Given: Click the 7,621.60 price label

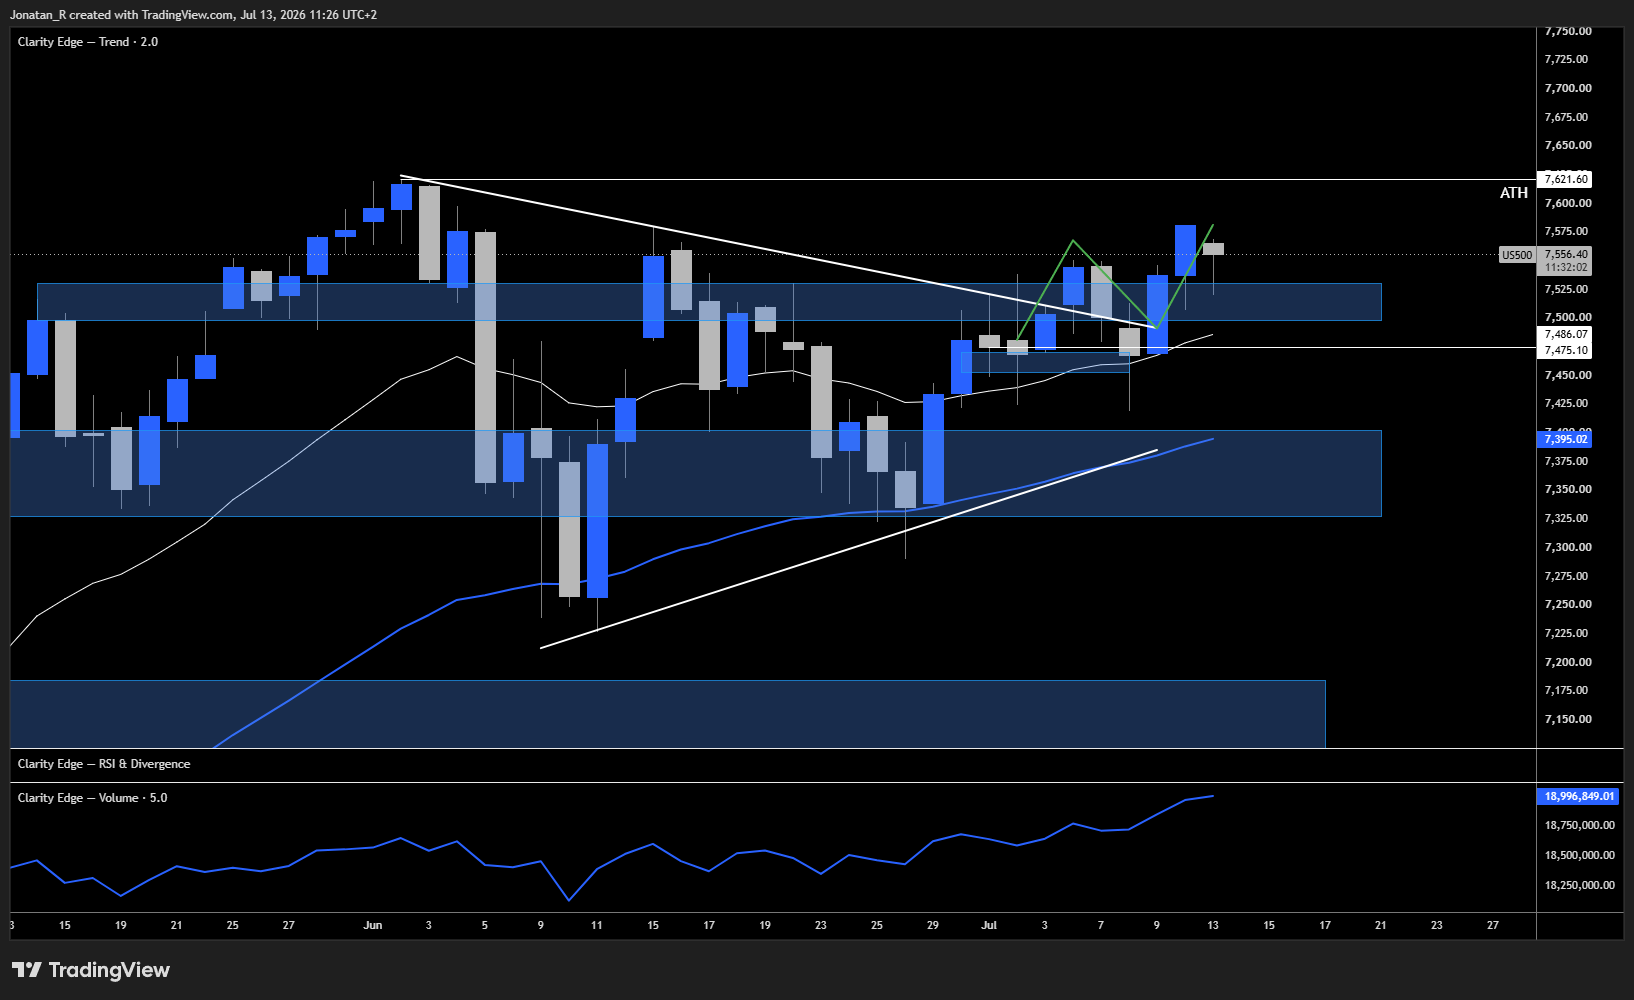Looking at the screenshot, I should [x=1566, y=179].
